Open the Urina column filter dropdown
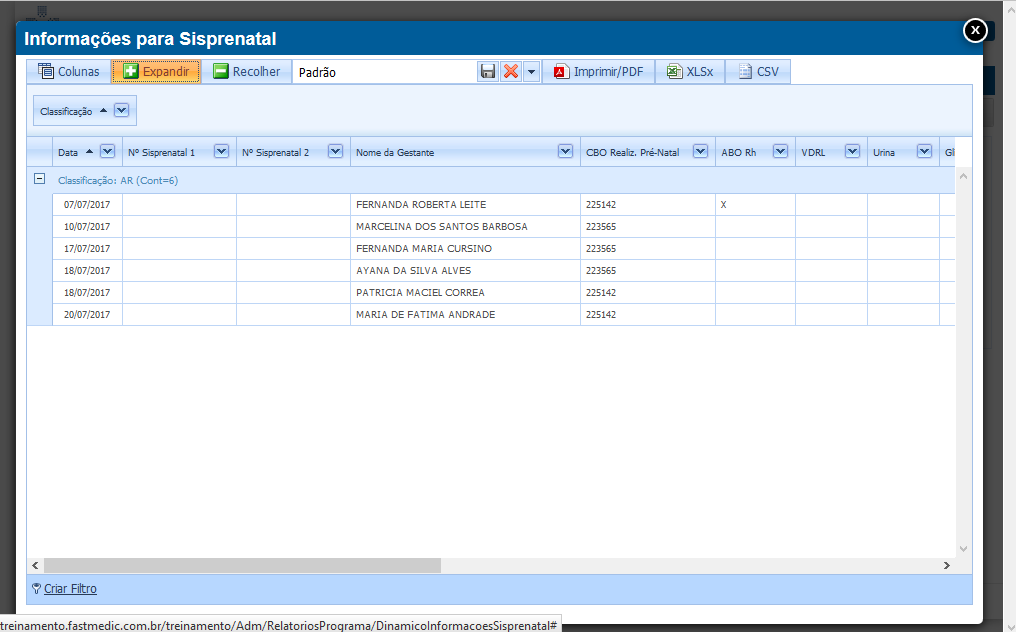 tap(925, 152)
